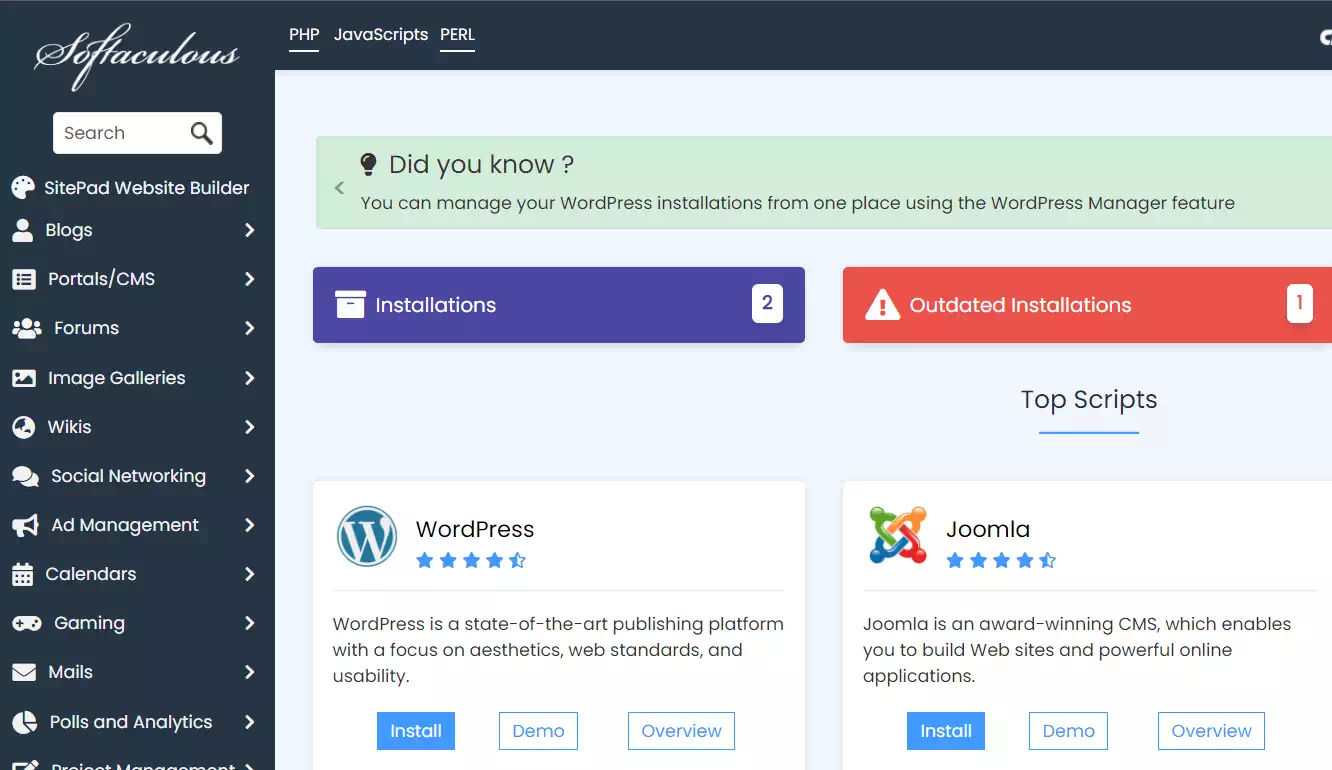
Task: Expand the Gaming category chevron
Action: [249, 623]
